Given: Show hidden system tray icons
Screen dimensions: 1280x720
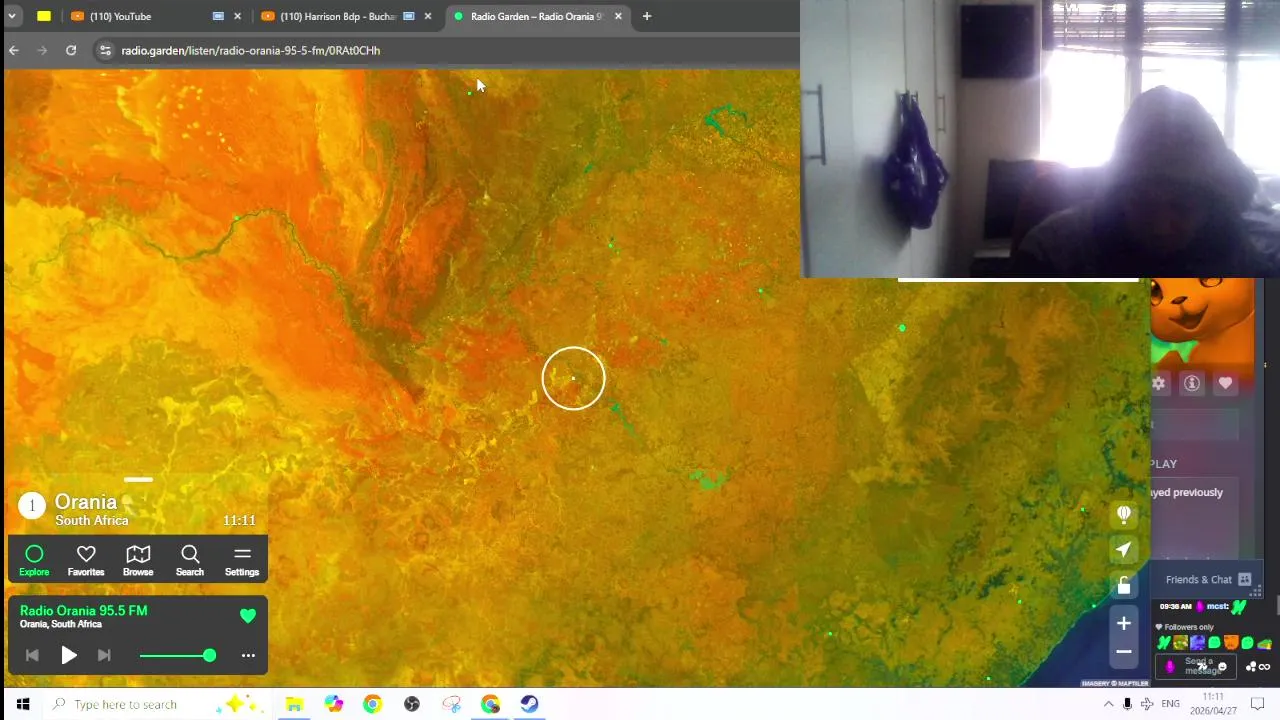Looking at the screenshot, I should (1108, 704).
